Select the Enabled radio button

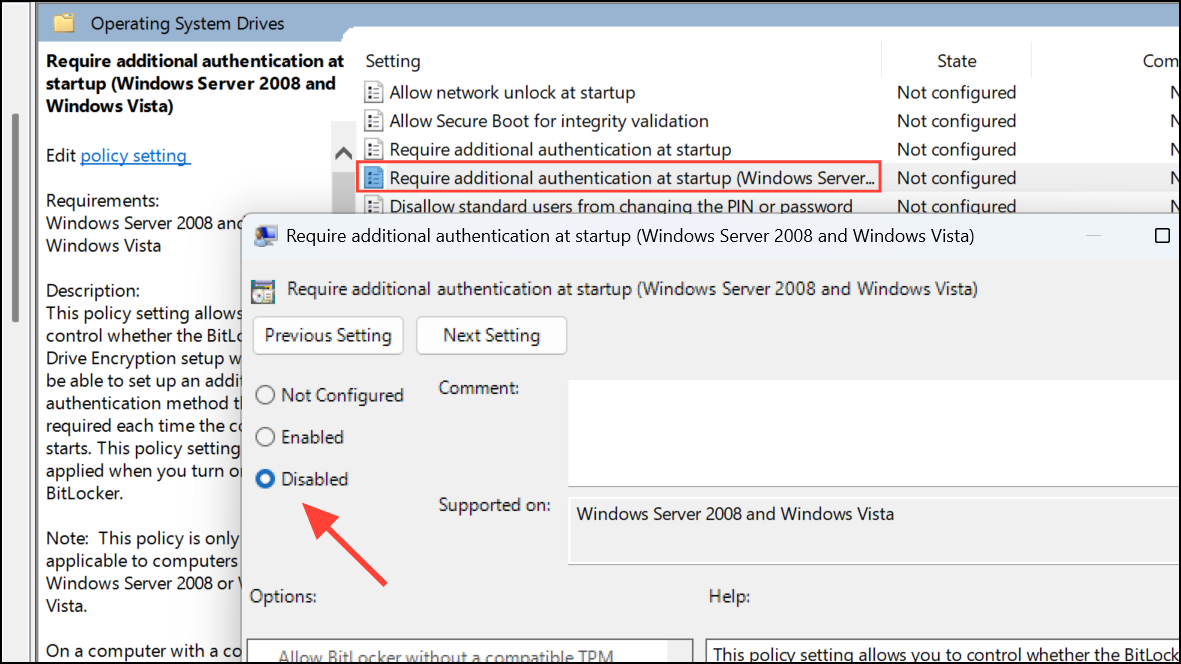pos(265,437)
